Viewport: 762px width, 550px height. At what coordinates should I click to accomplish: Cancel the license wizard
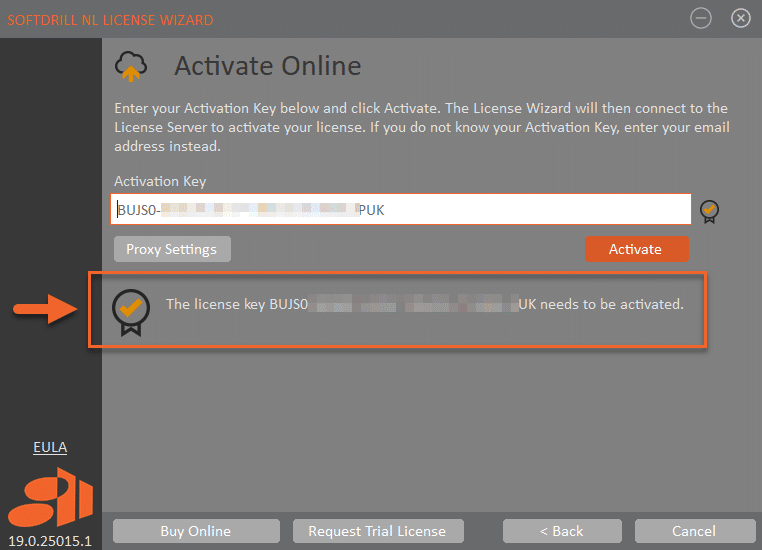pos(694,531)
